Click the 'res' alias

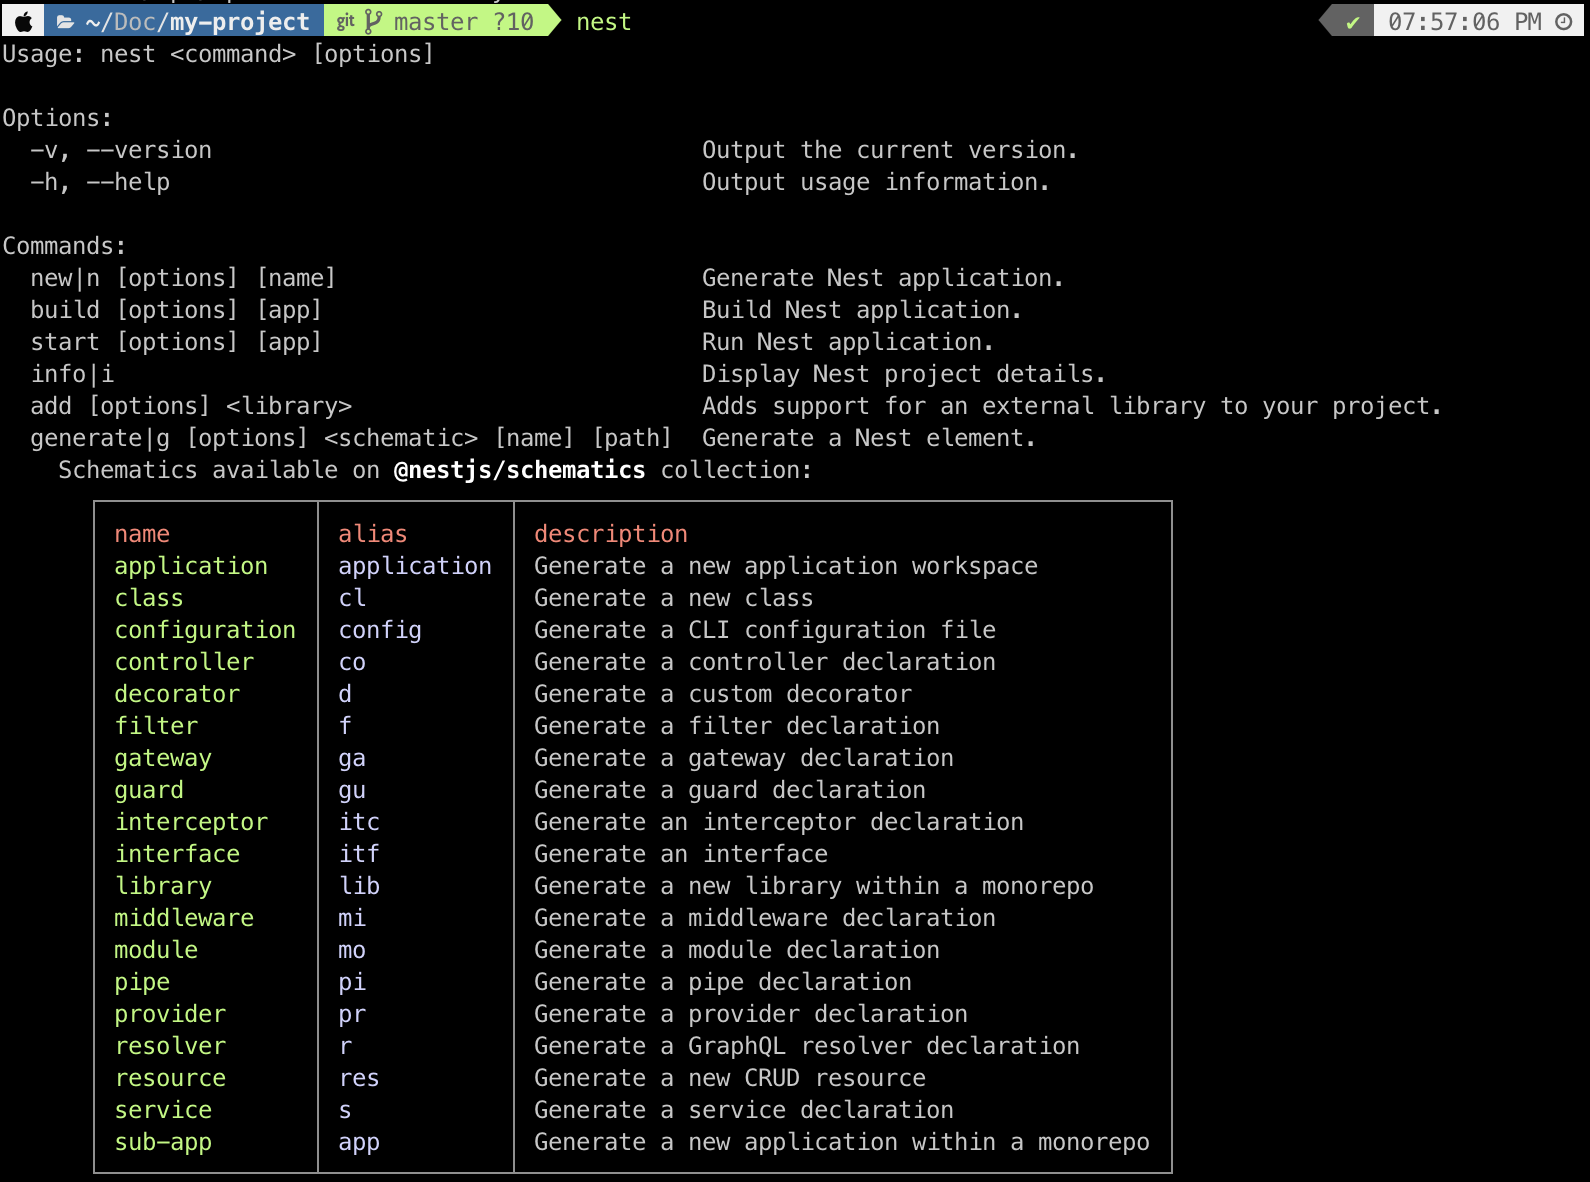coord(359,1078)
